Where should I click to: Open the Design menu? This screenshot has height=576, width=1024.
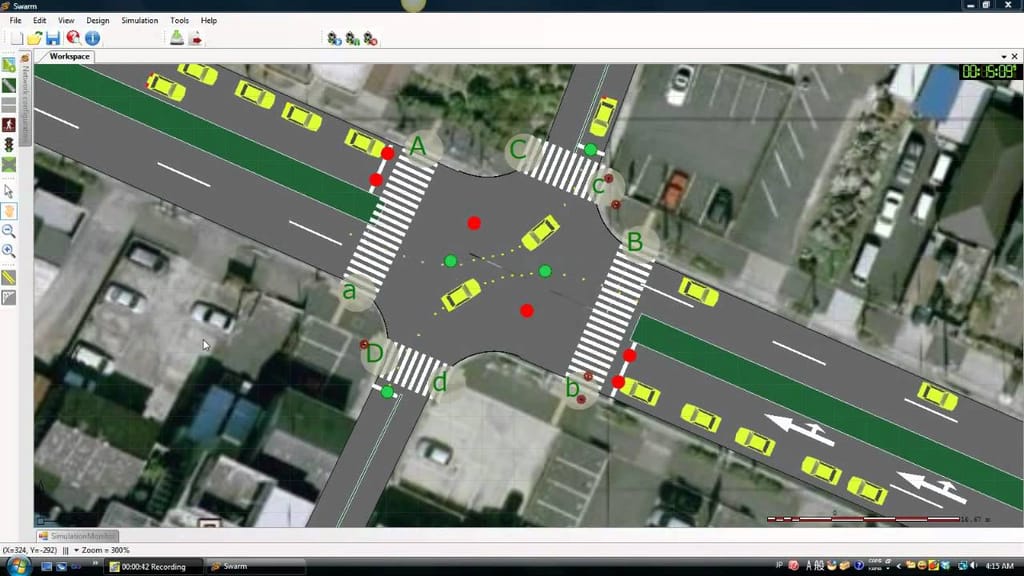pos(98,20)
